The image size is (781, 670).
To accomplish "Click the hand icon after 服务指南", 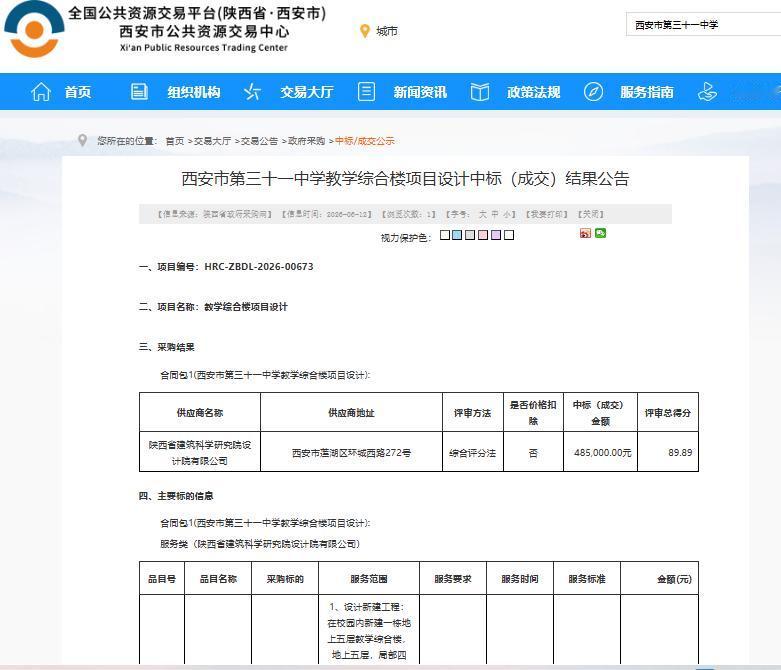I will tap(707, 92).
